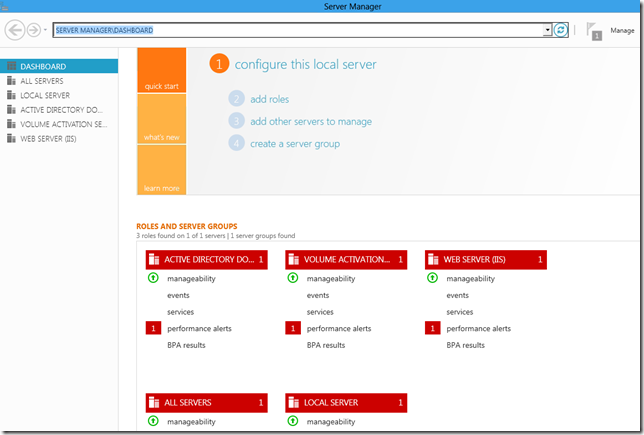Go back with the back arrow button
This screenshot has height=435, width=644.
pyautogui.click(x=15, y=30)
